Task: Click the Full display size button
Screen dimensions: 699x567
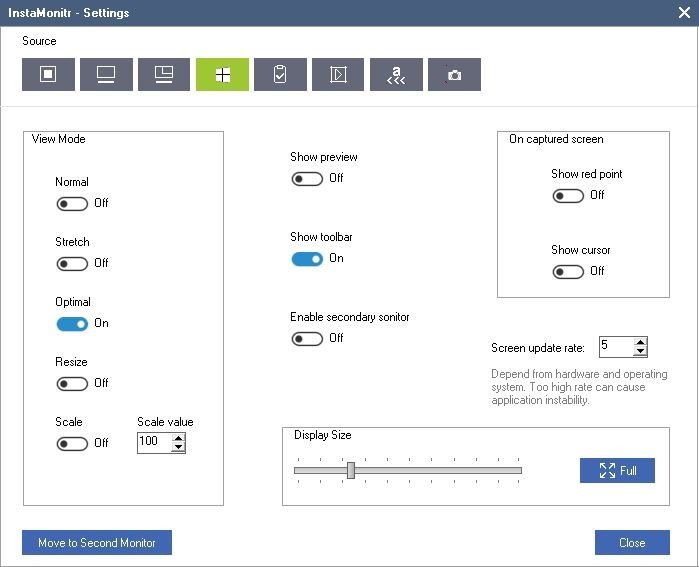Action: pyautogui.click(x=617, y=470)
